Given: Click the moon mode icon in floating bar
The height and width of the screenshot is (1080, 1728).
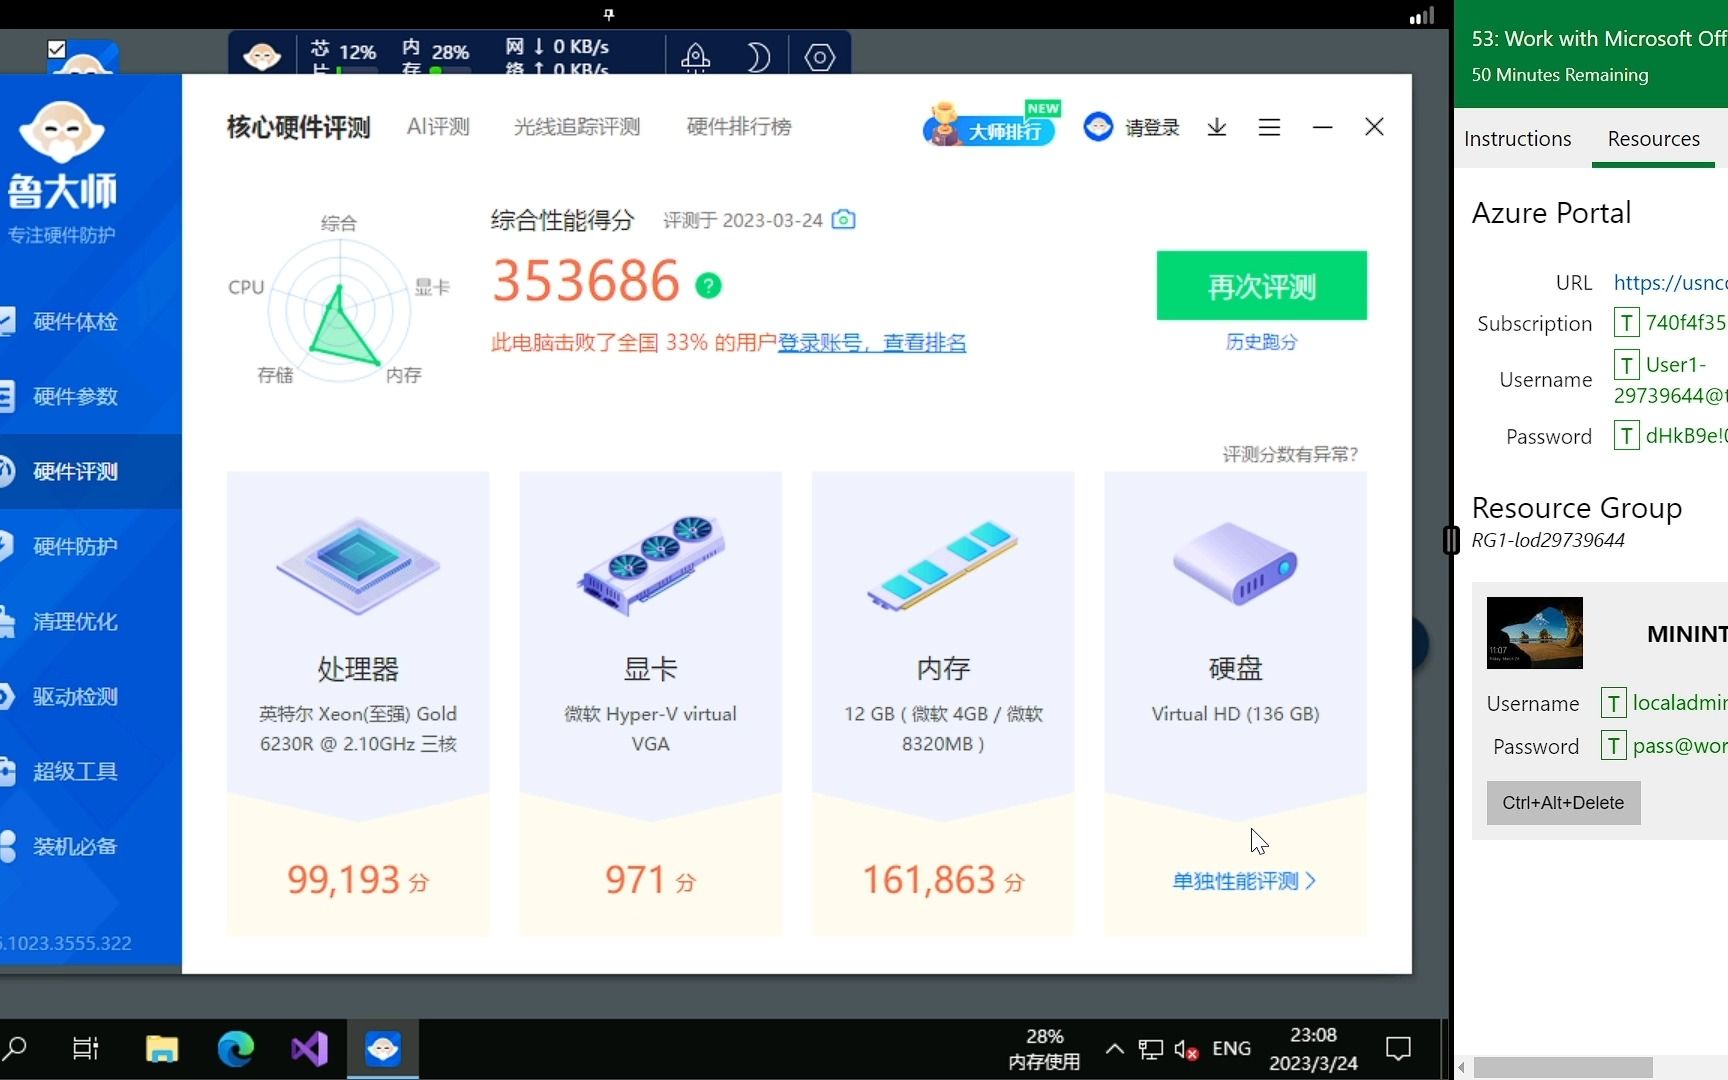Looking at the screenshot, I should 757,57.
